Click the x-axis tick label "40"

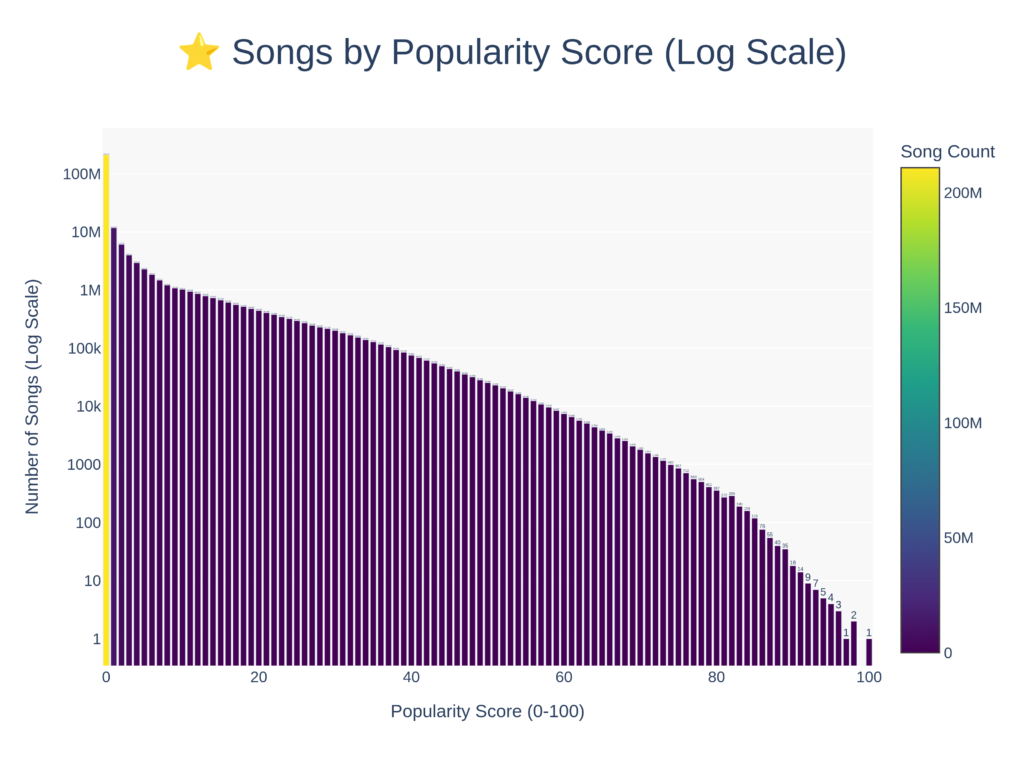411,678
